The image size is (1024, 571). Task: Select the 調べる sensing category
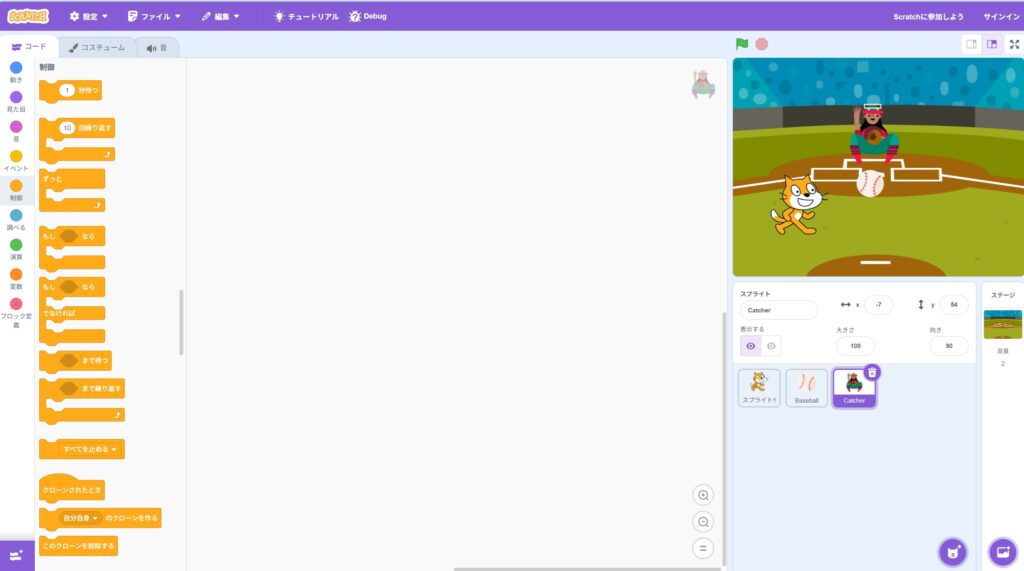(16, 220)
